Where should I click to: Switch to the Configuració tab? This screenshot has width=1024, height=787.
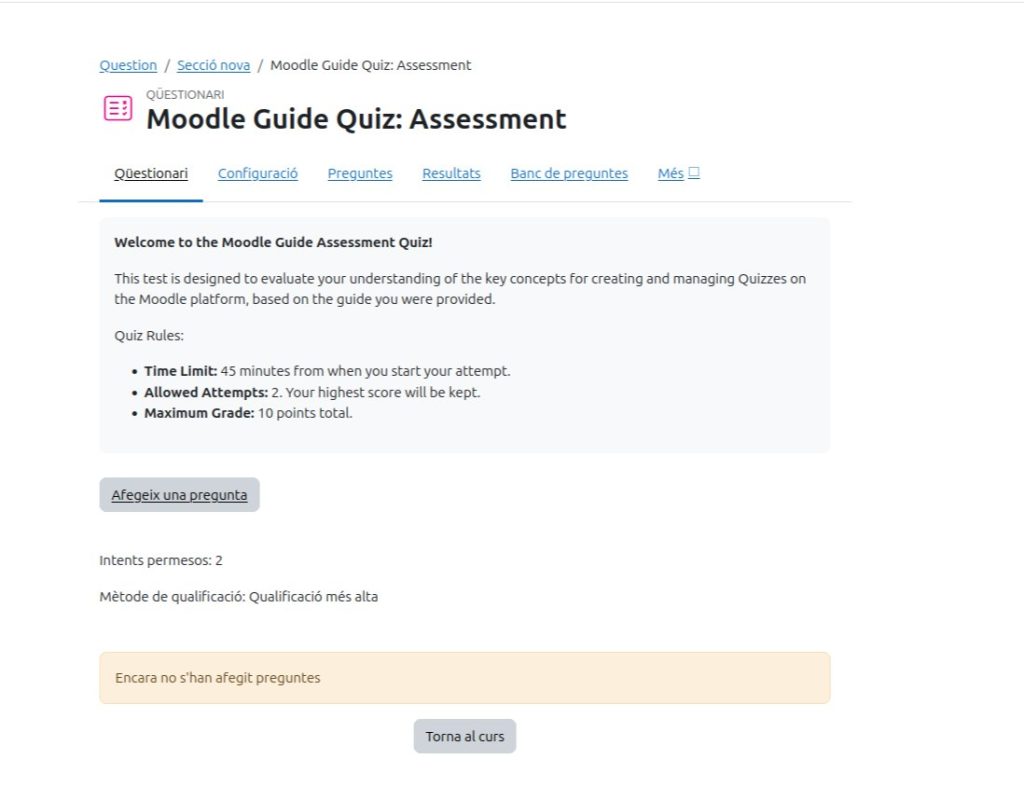[x=258, y=174]
